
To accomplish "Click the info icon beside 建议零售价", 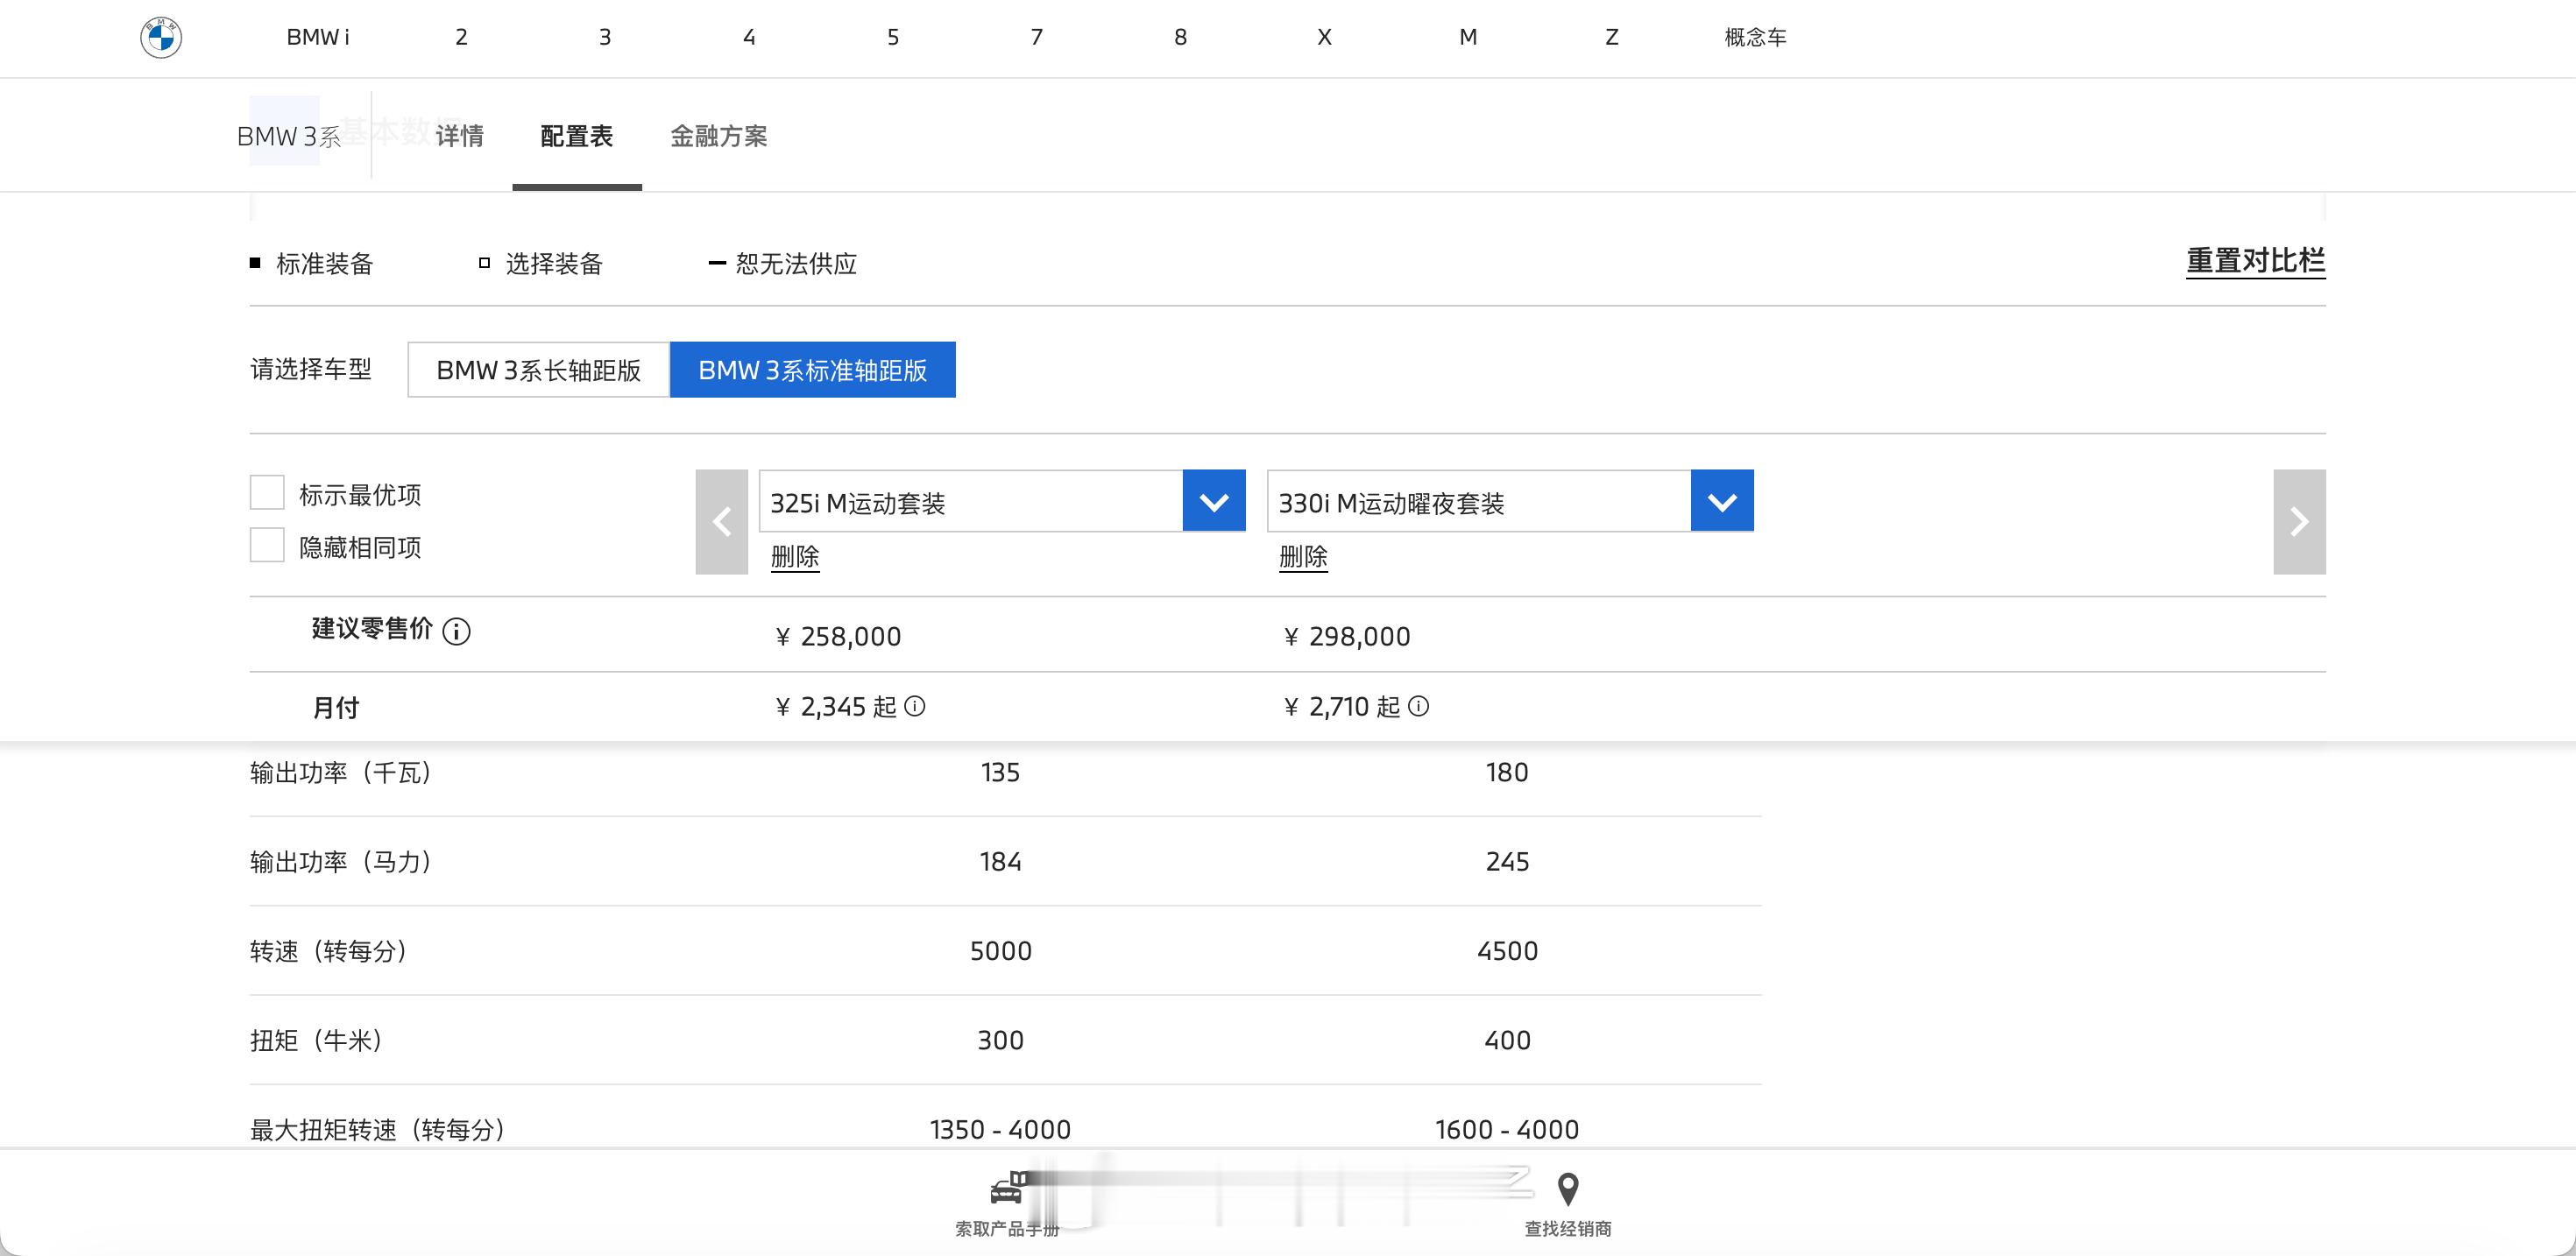I will (x=456, y=632).
